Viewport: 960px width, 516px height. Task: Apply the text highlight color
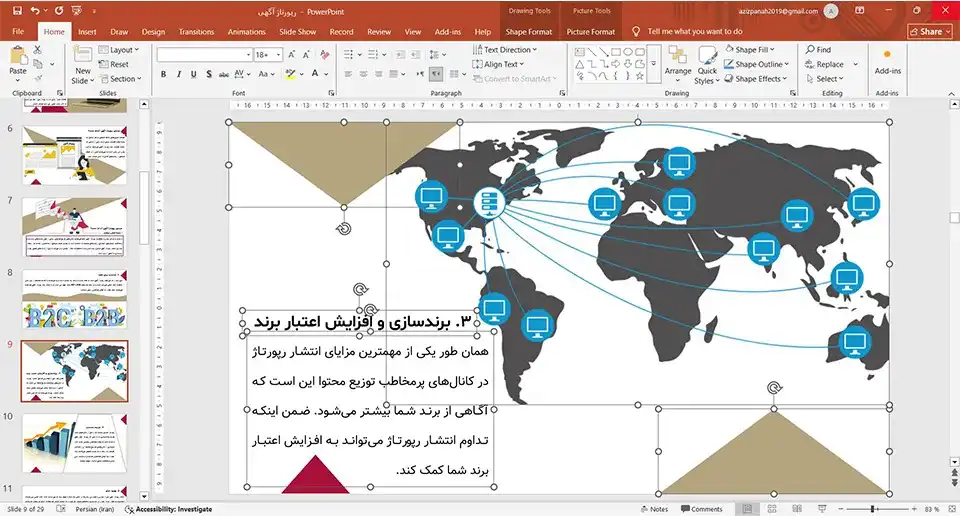[290, 74]
